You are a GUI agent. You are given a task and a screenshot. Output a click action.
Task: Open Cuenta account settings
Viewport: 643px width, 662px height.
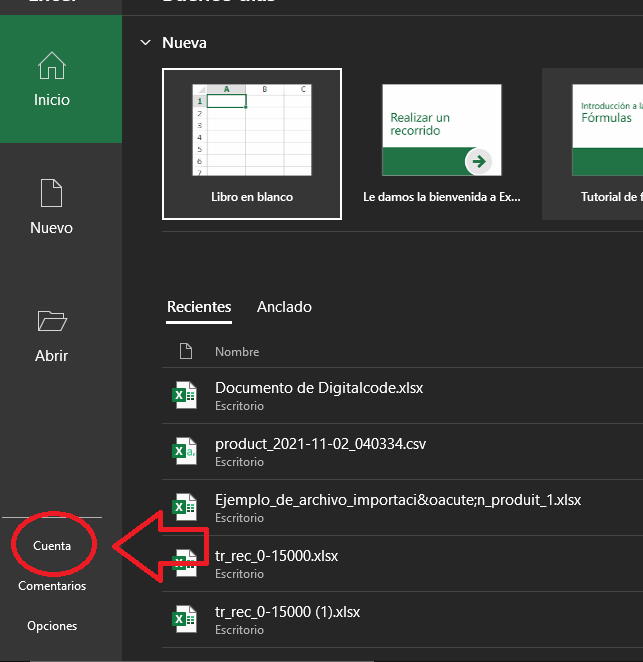pos(52,546)
